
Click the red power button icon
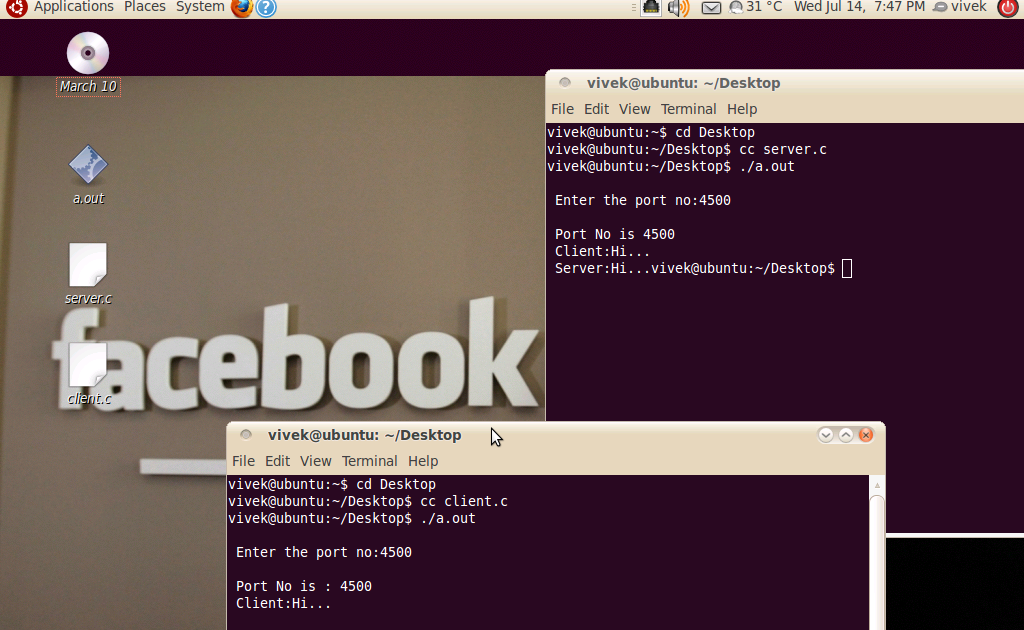tap(1008, 8)
